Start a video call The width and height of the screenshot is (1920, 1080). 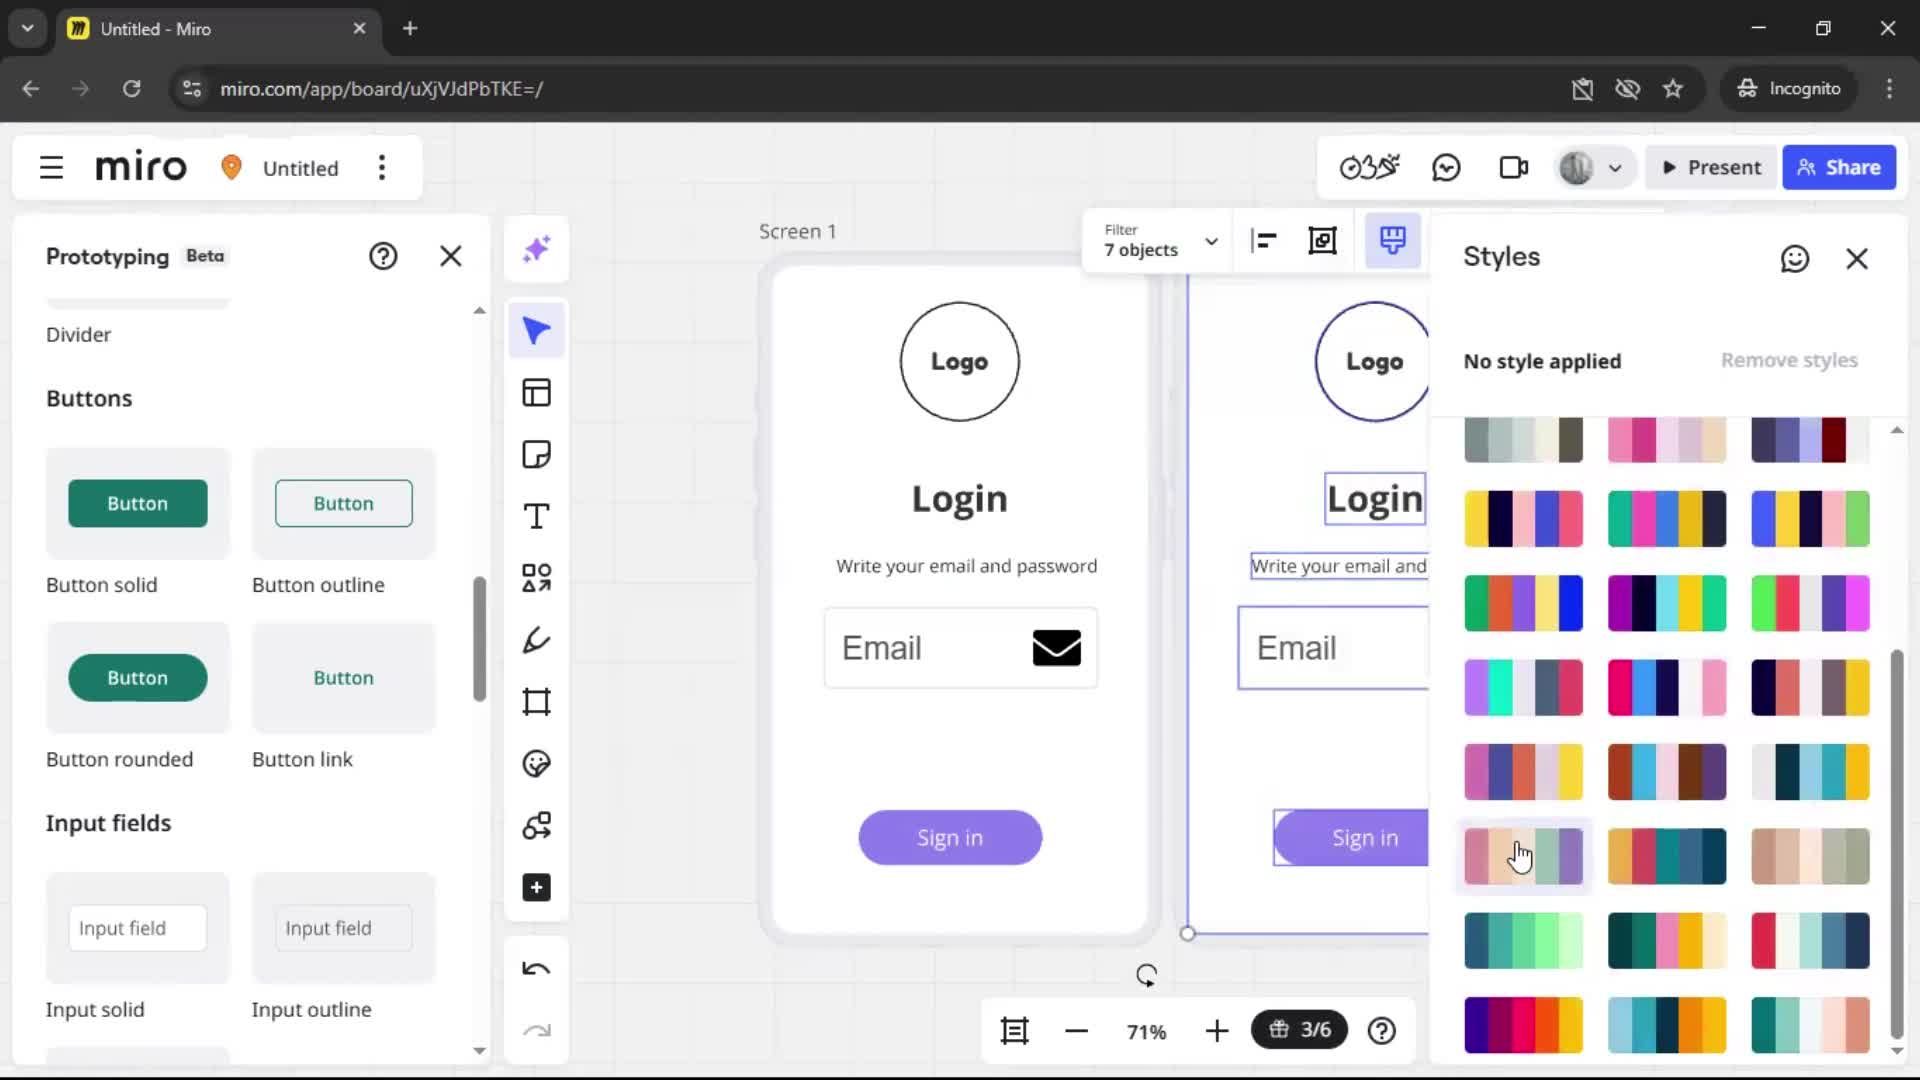pos(1514,168)
